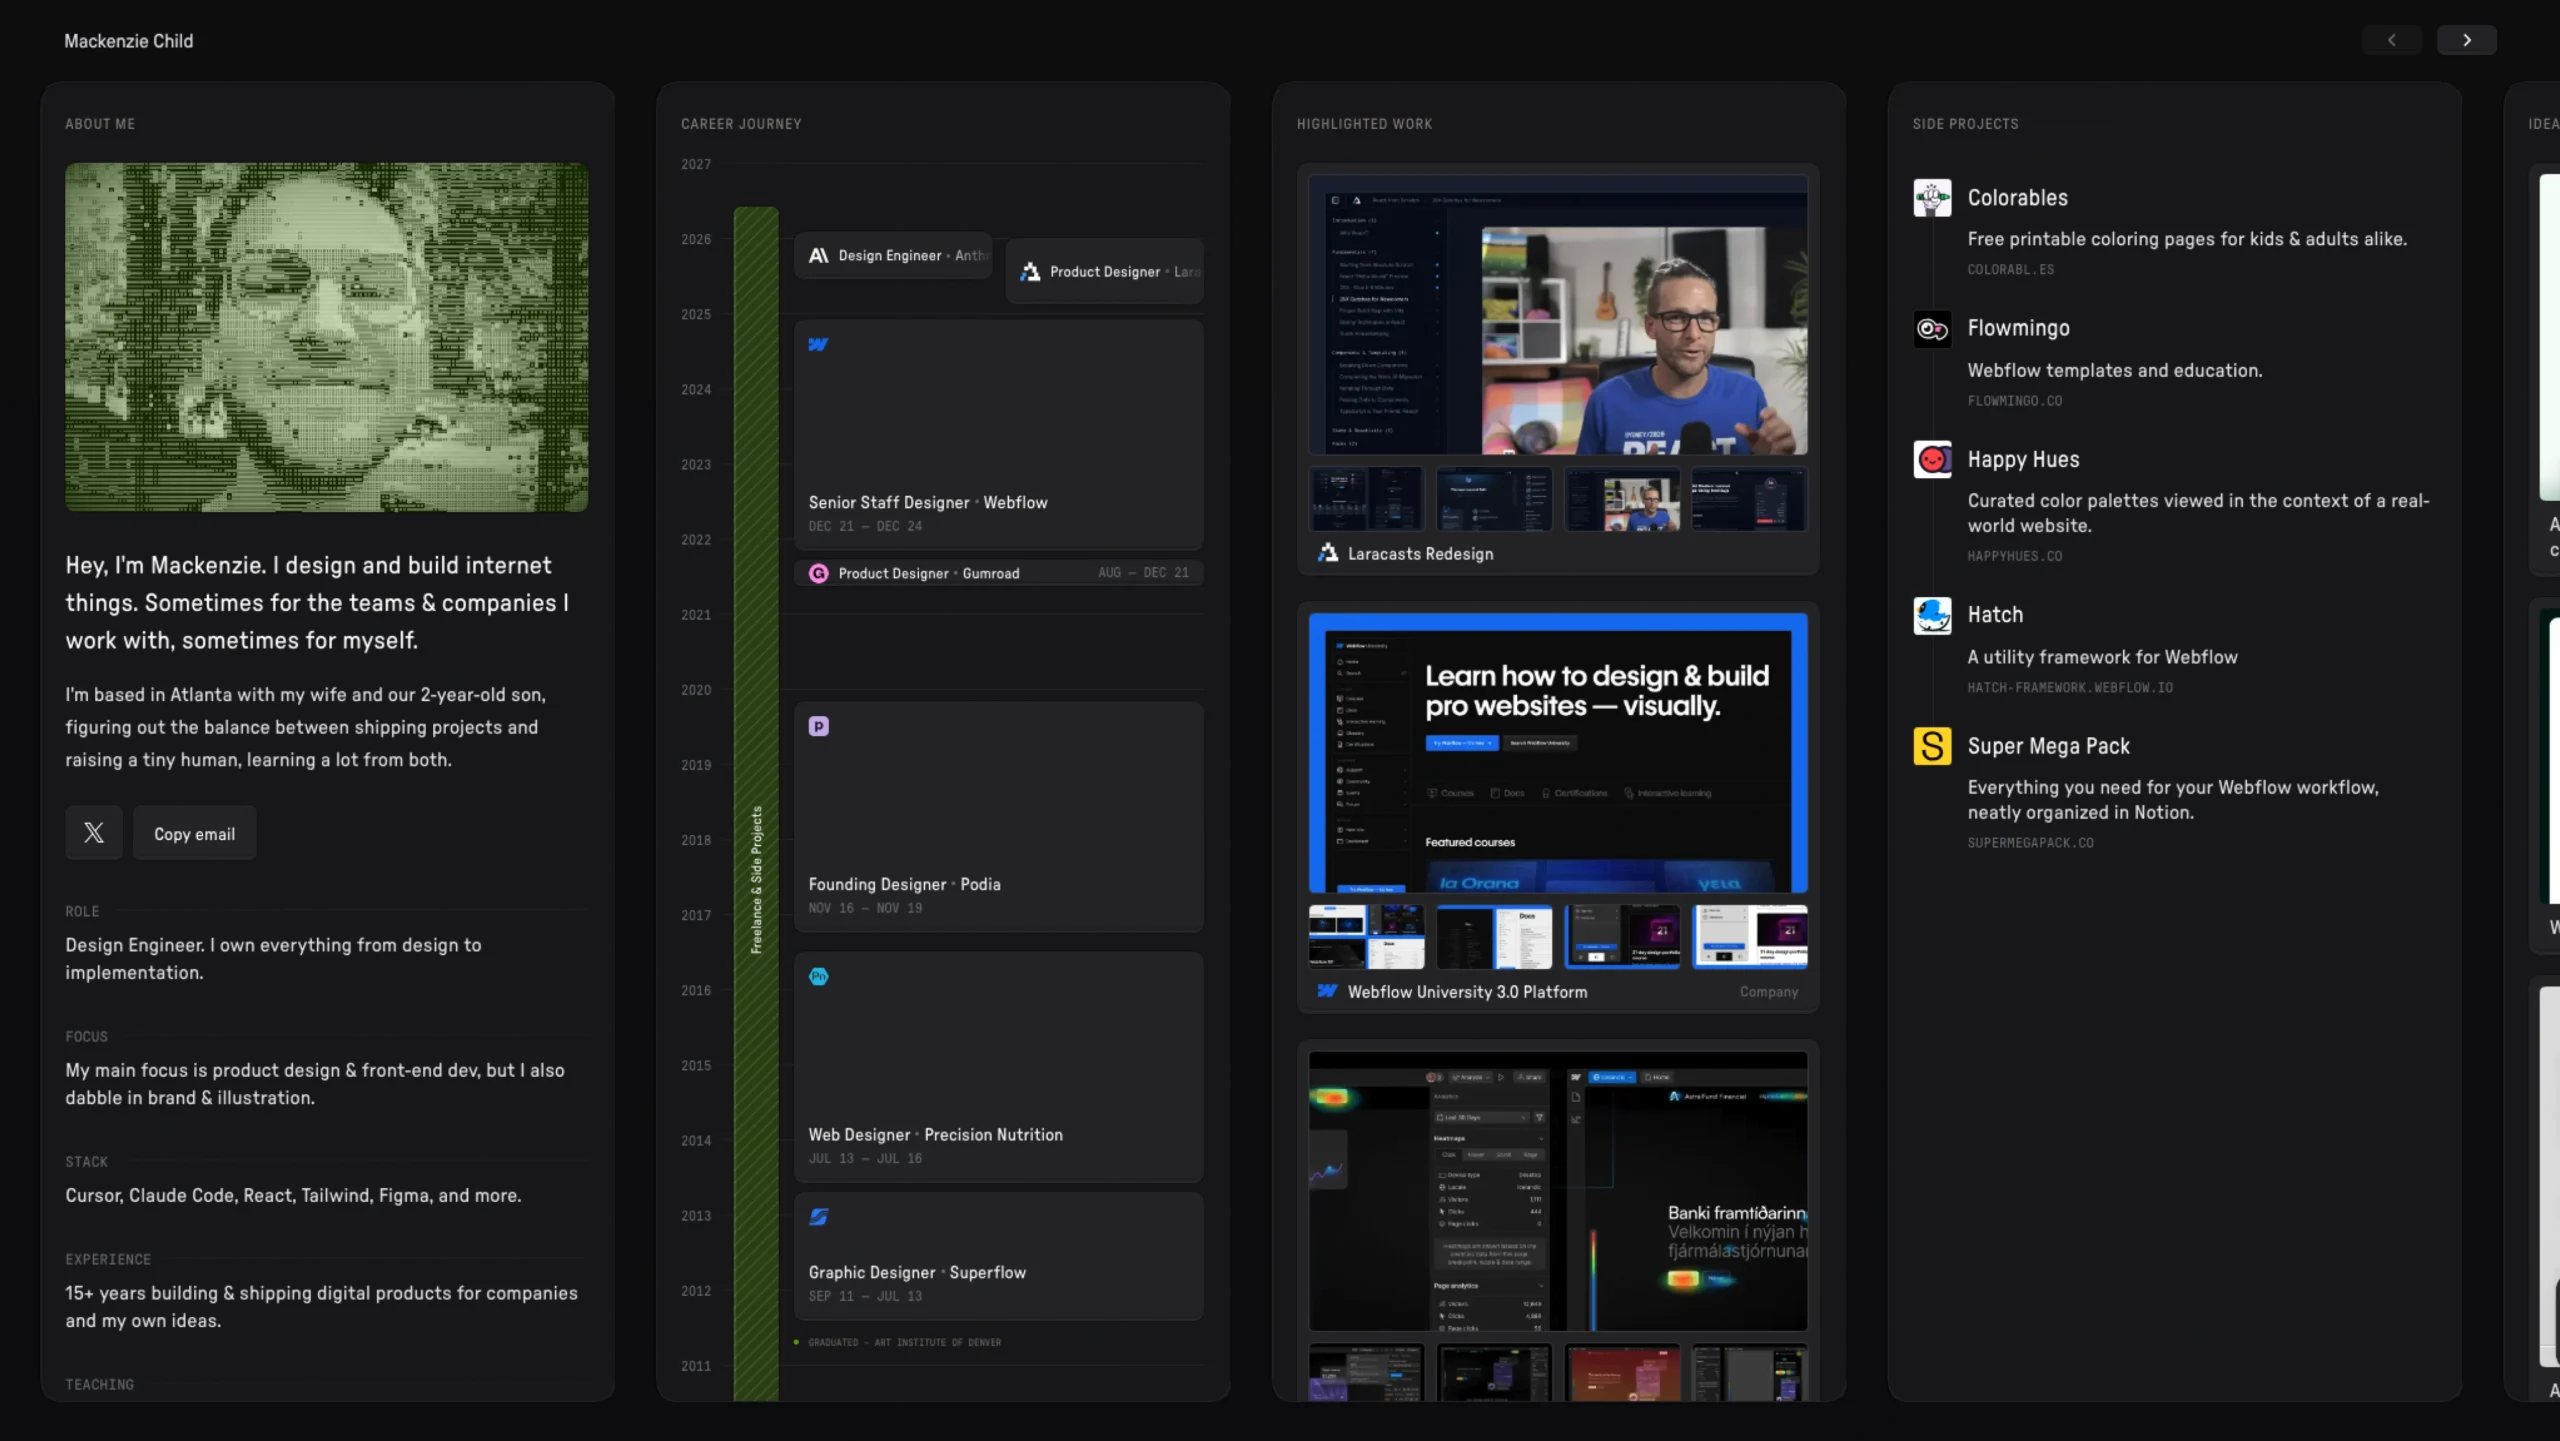
Task: Click Webflow icon beside Webflow University caption
Action: (1327, 991)
